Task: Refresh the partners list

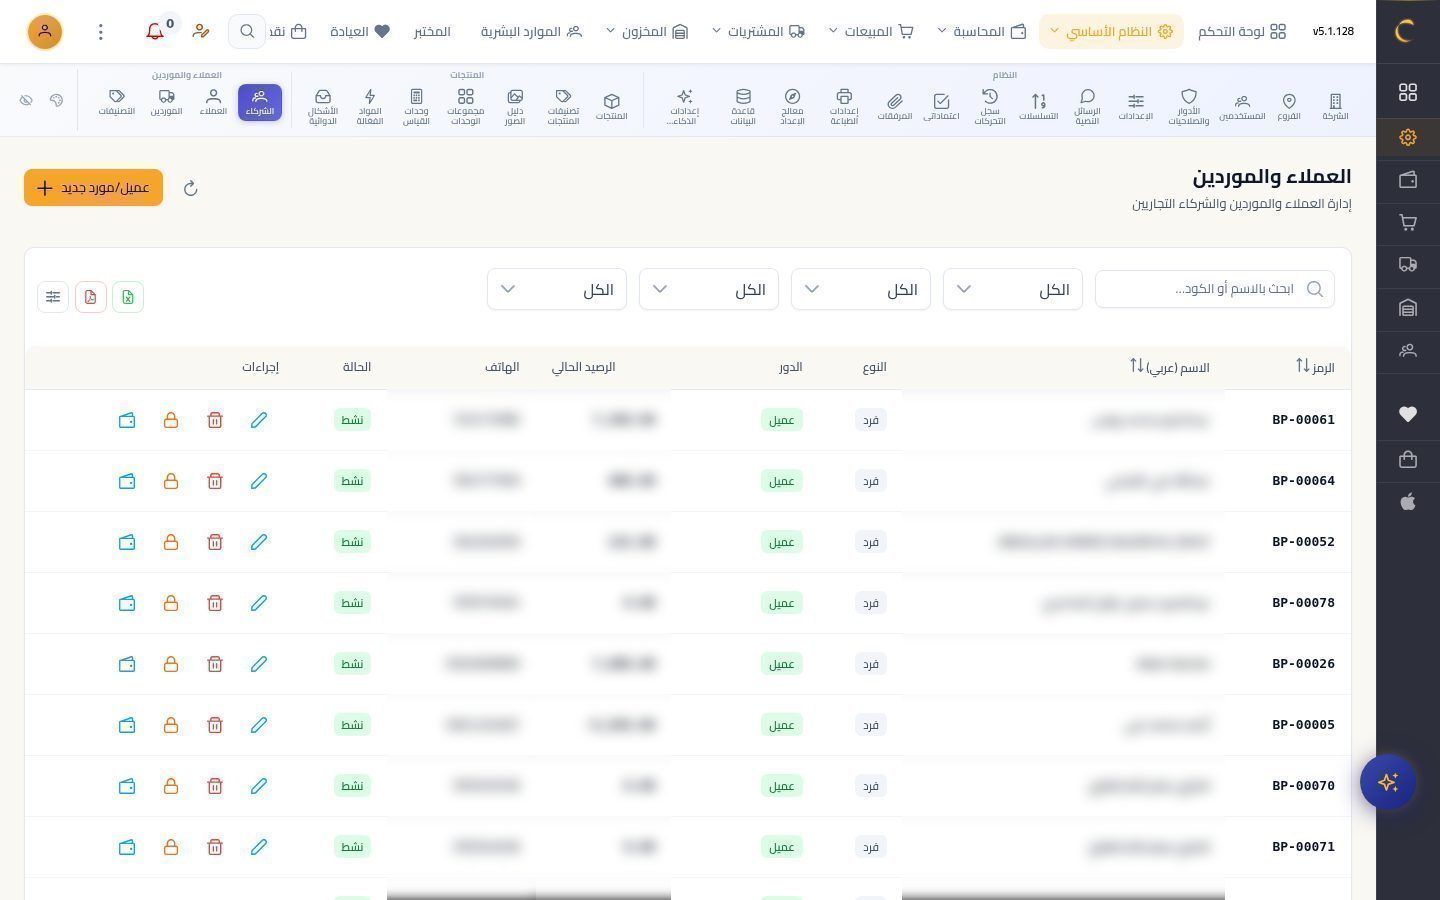Action: coord(191,188)
